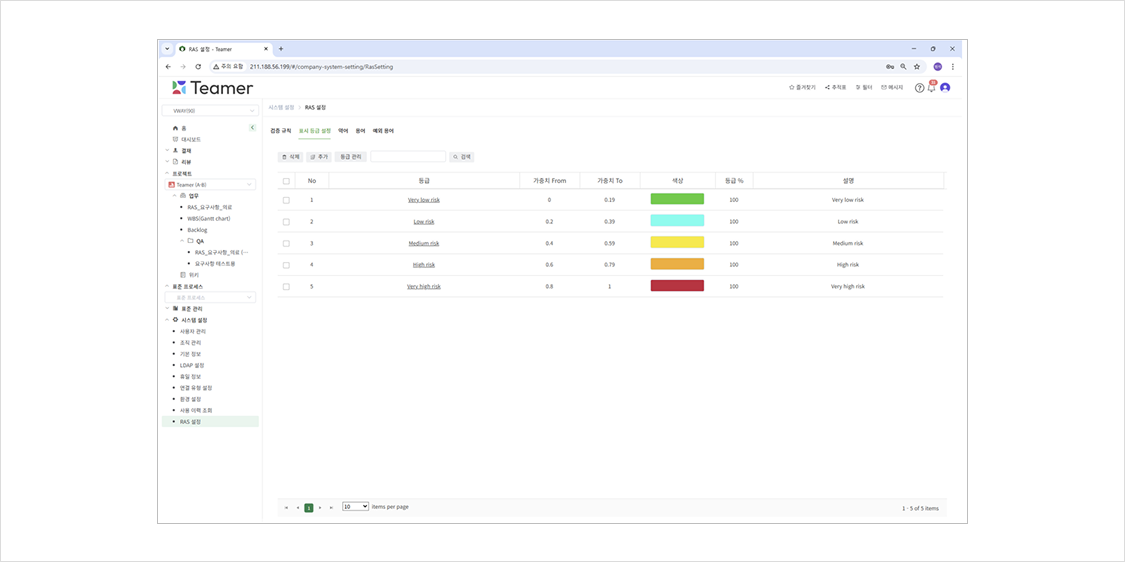Image resolution: width=1125 pixels, height=562 pixels.
Task: Click the help question mark icon
Action: click(919, 88)
